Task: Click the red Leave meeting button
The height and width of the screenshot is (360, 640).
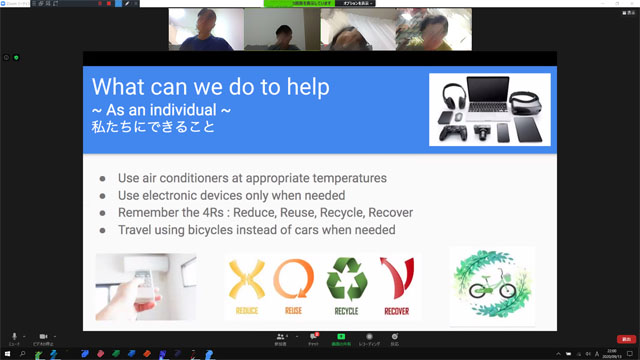Action: point(626,339)
